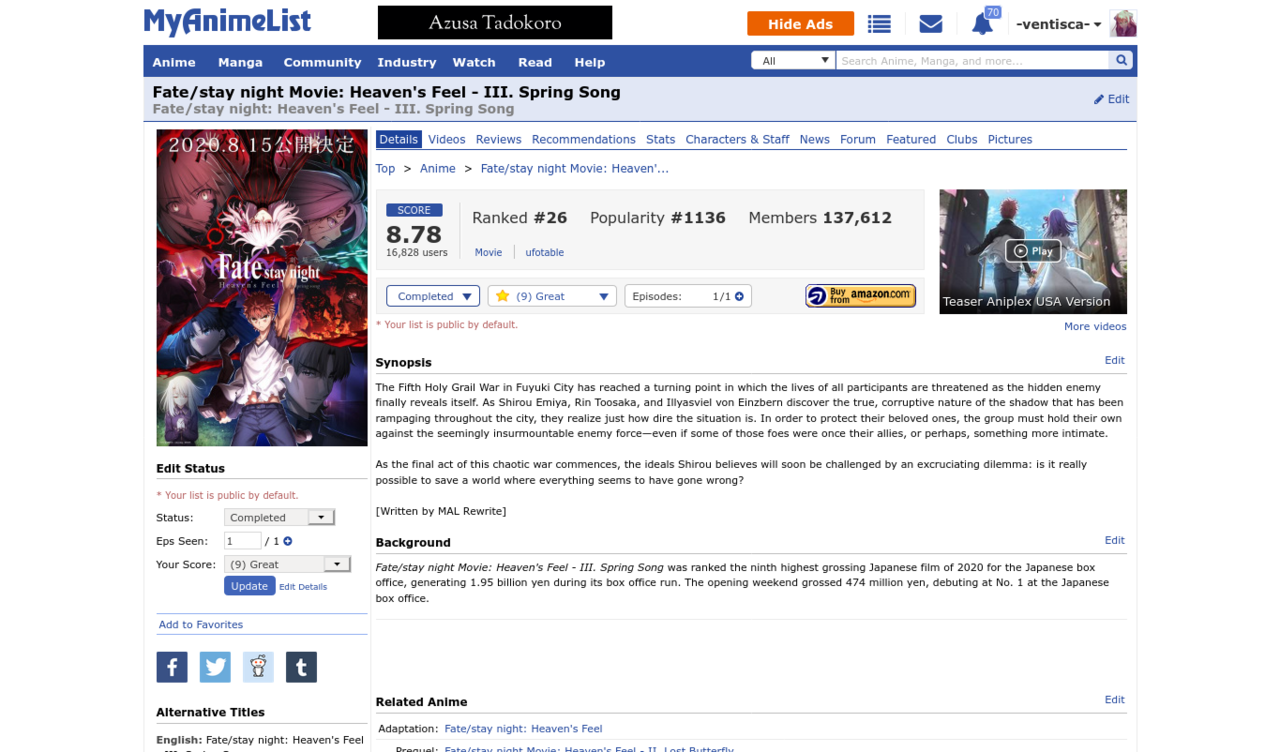Share on Reddit
The width and height of the screenshot is (1280, 752).
point(258,667)
